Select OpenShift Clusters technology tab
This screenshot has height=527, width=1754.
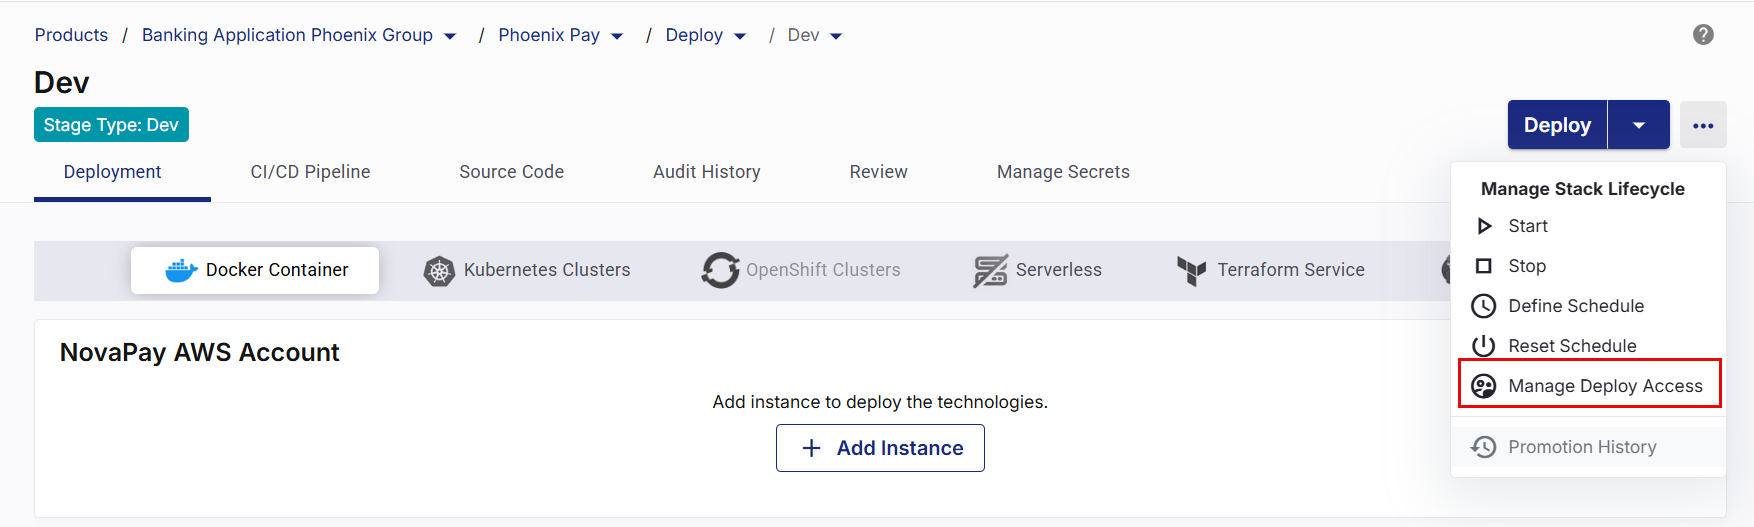click(x=801, y=270)
